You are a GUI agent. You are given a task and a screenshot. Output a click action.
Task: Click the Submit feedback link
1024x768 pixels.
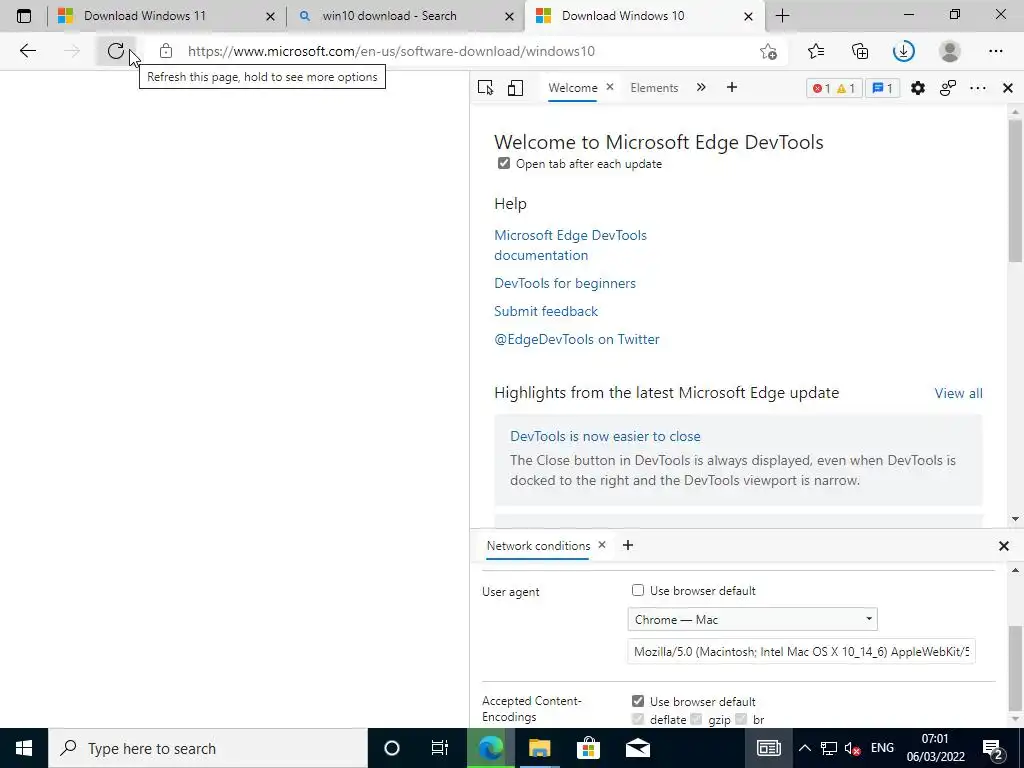[545, 311]
